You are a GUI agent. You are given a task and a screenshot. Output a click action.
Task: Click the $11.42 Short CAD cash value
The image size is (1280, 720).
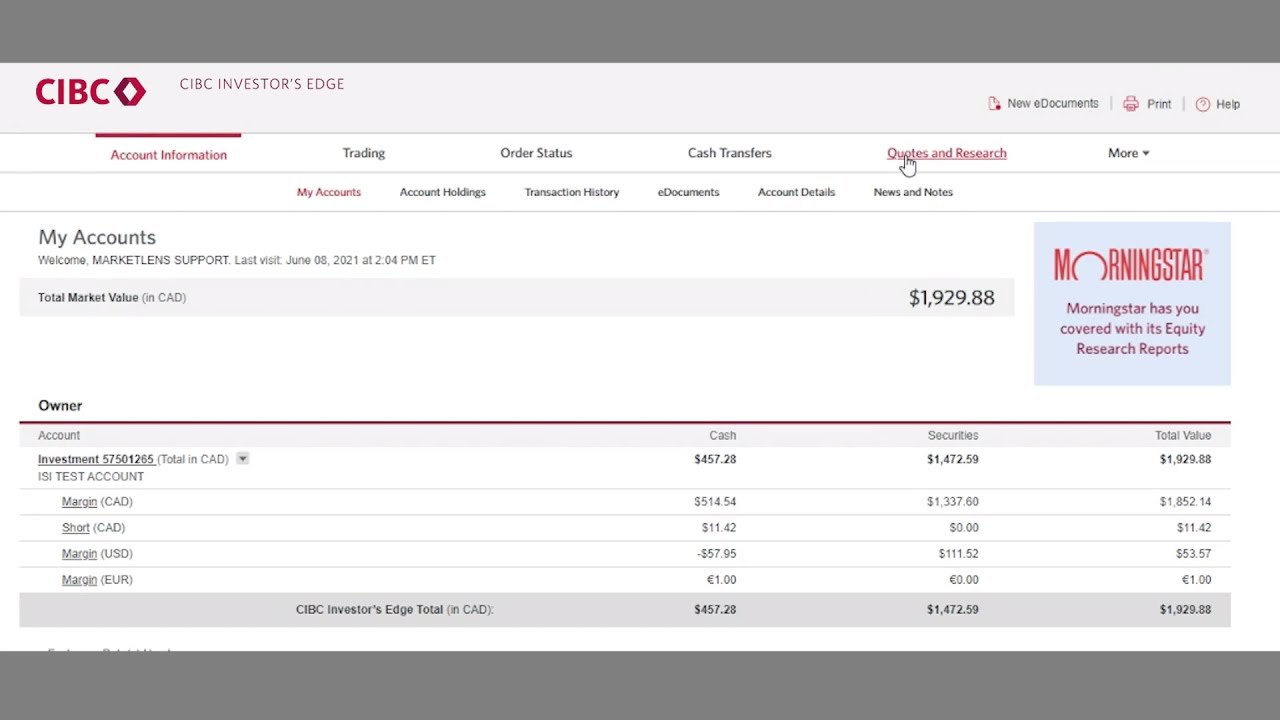(719, 528)
